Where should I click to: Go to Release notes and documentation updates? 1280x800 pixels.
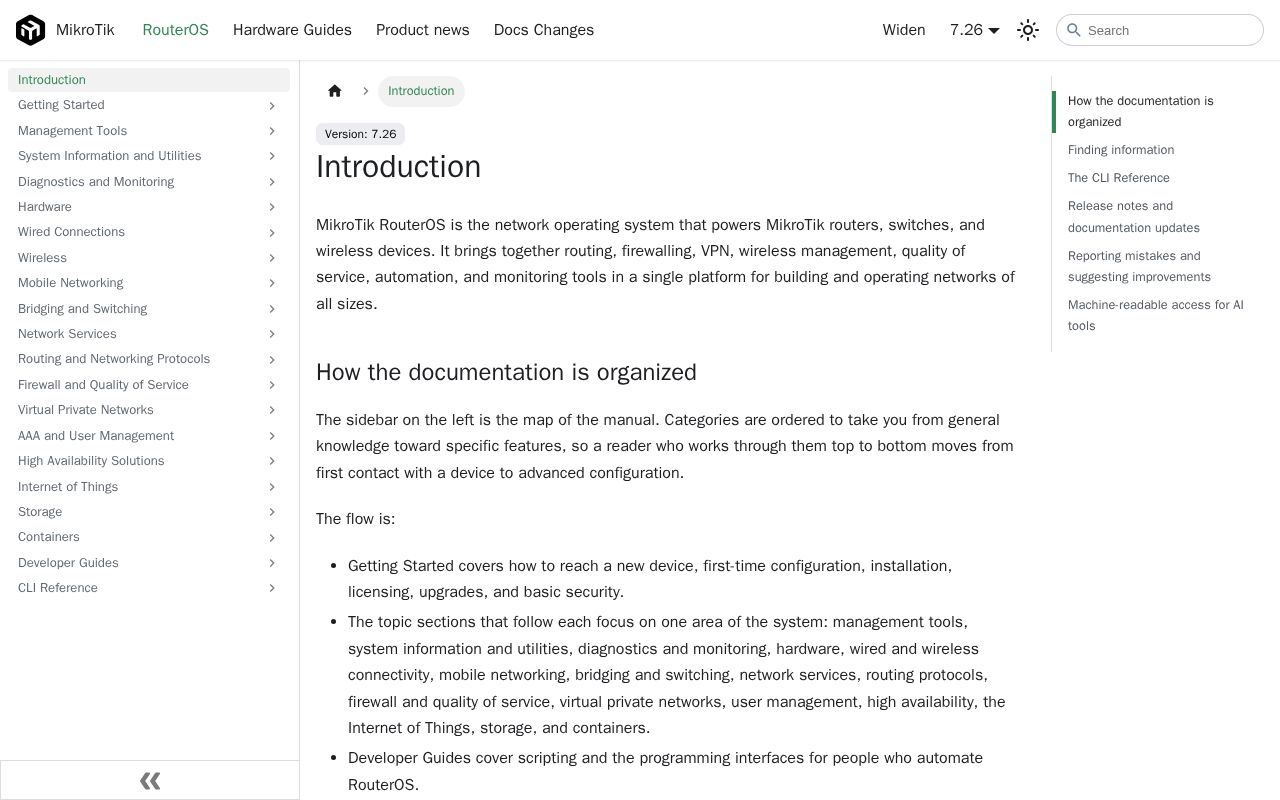pyautogui.click(x=1134, y=217)
